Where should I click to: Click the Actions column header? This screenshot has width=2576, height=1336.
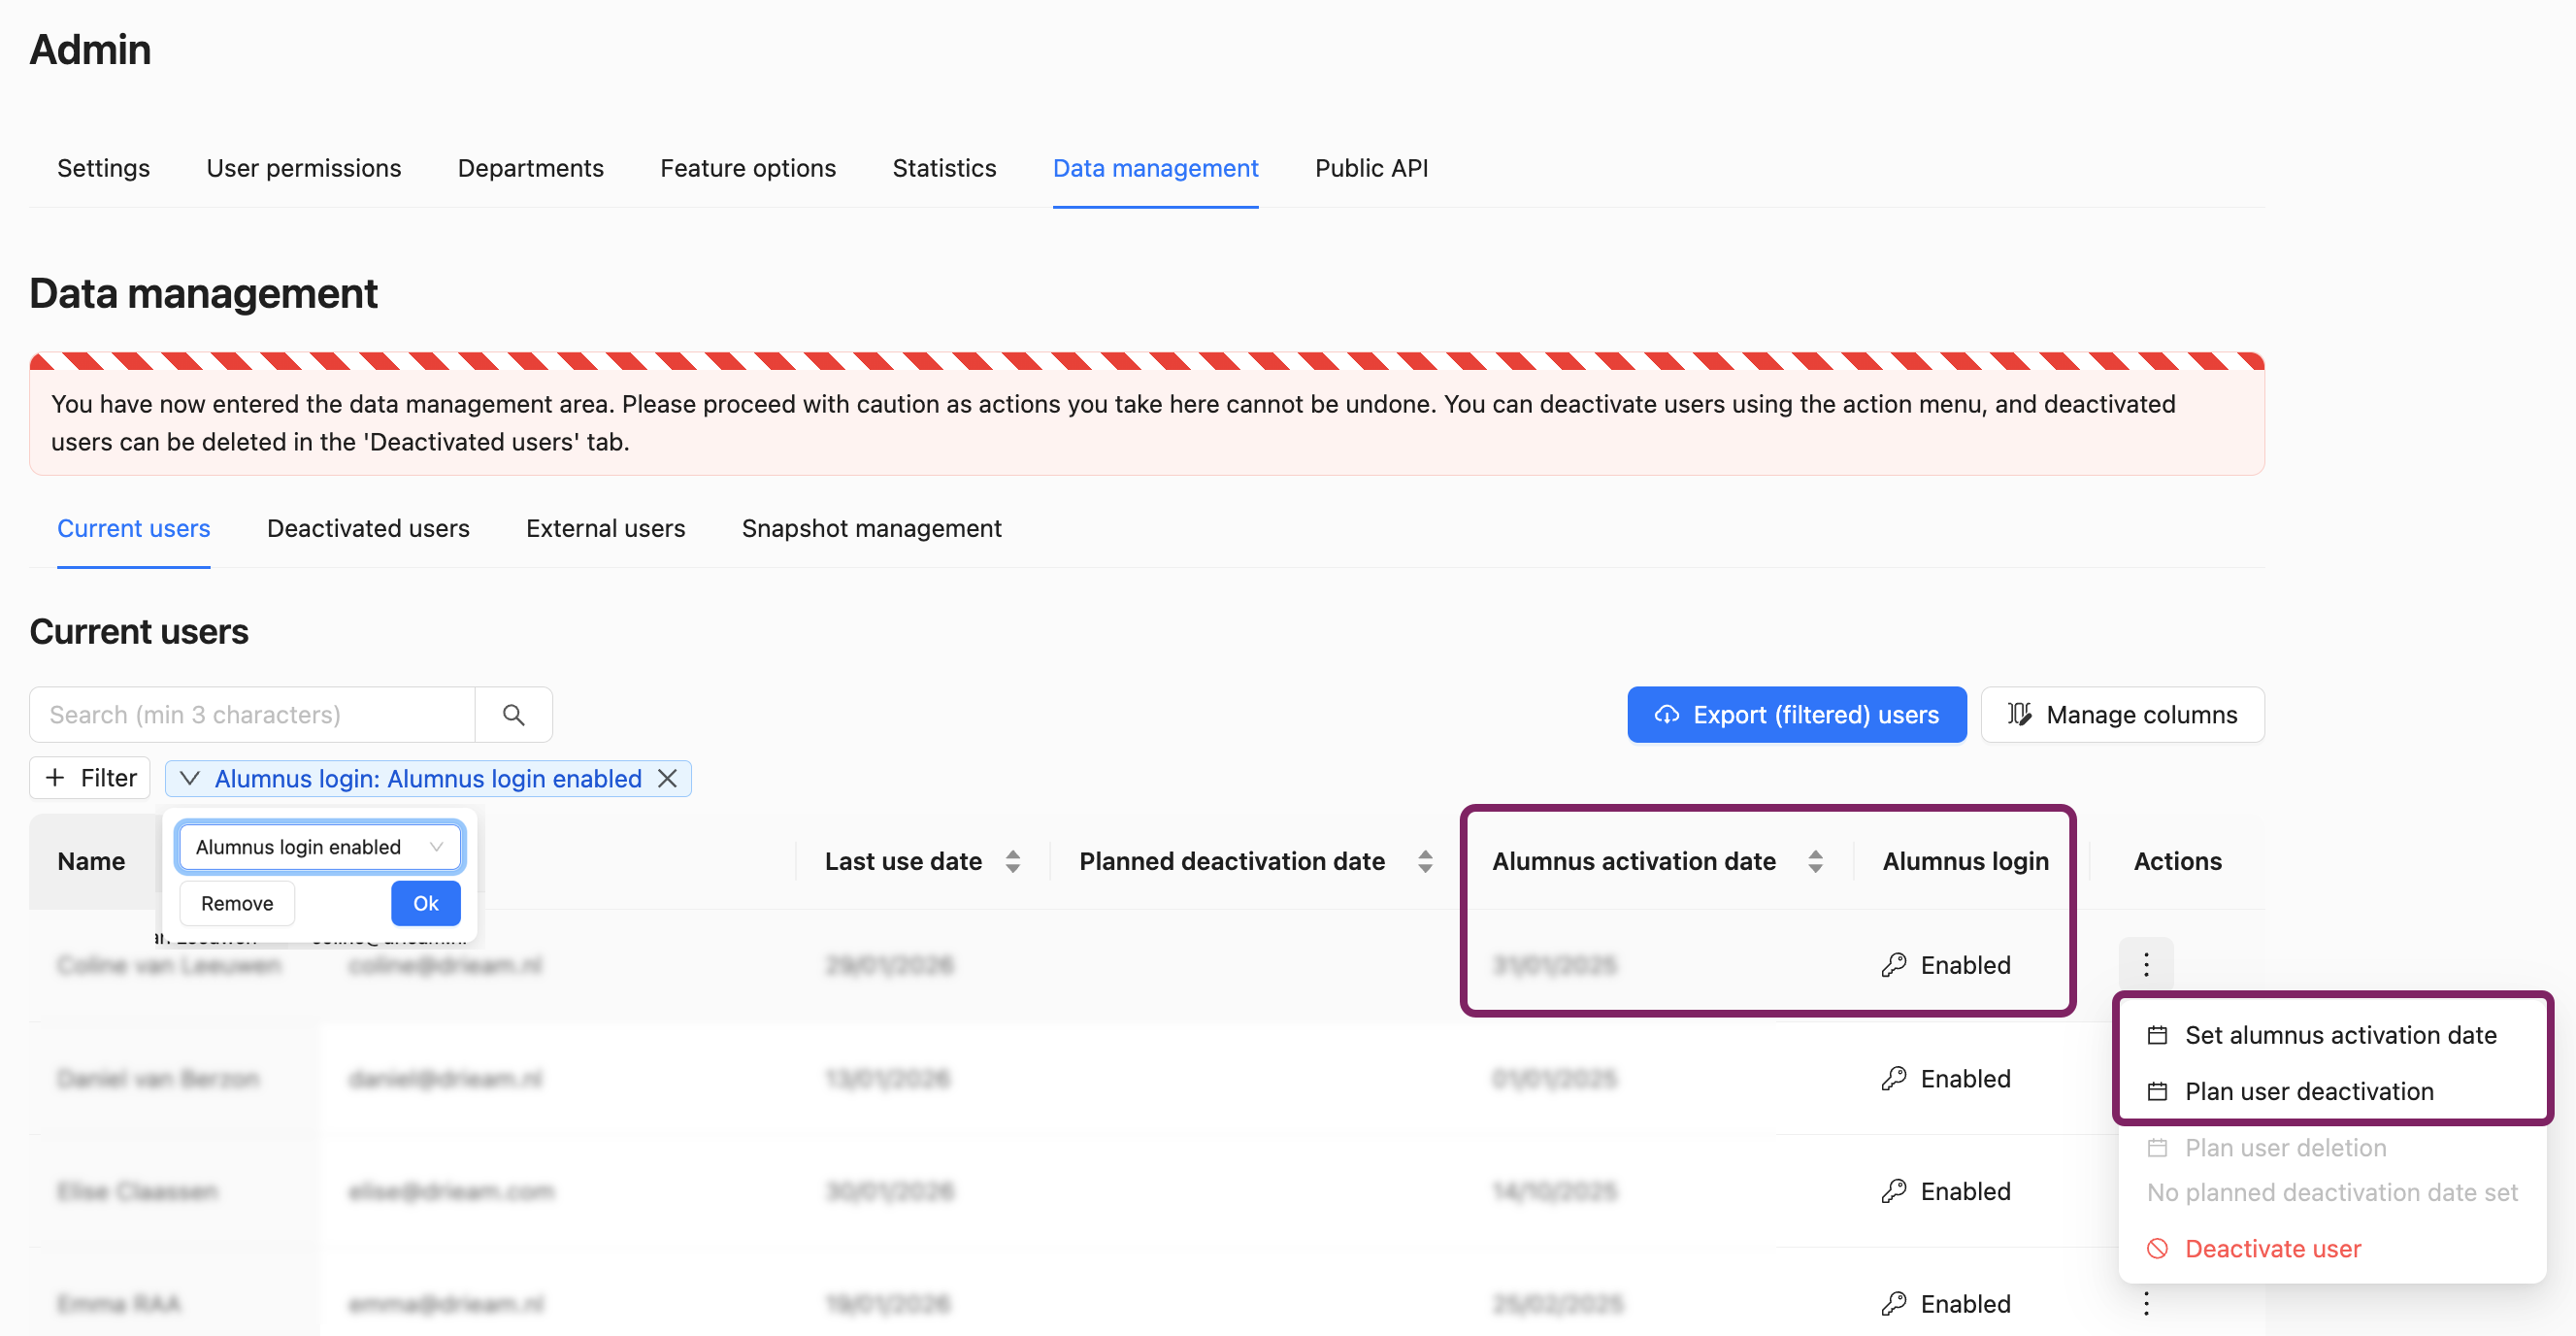(2177, 861)
